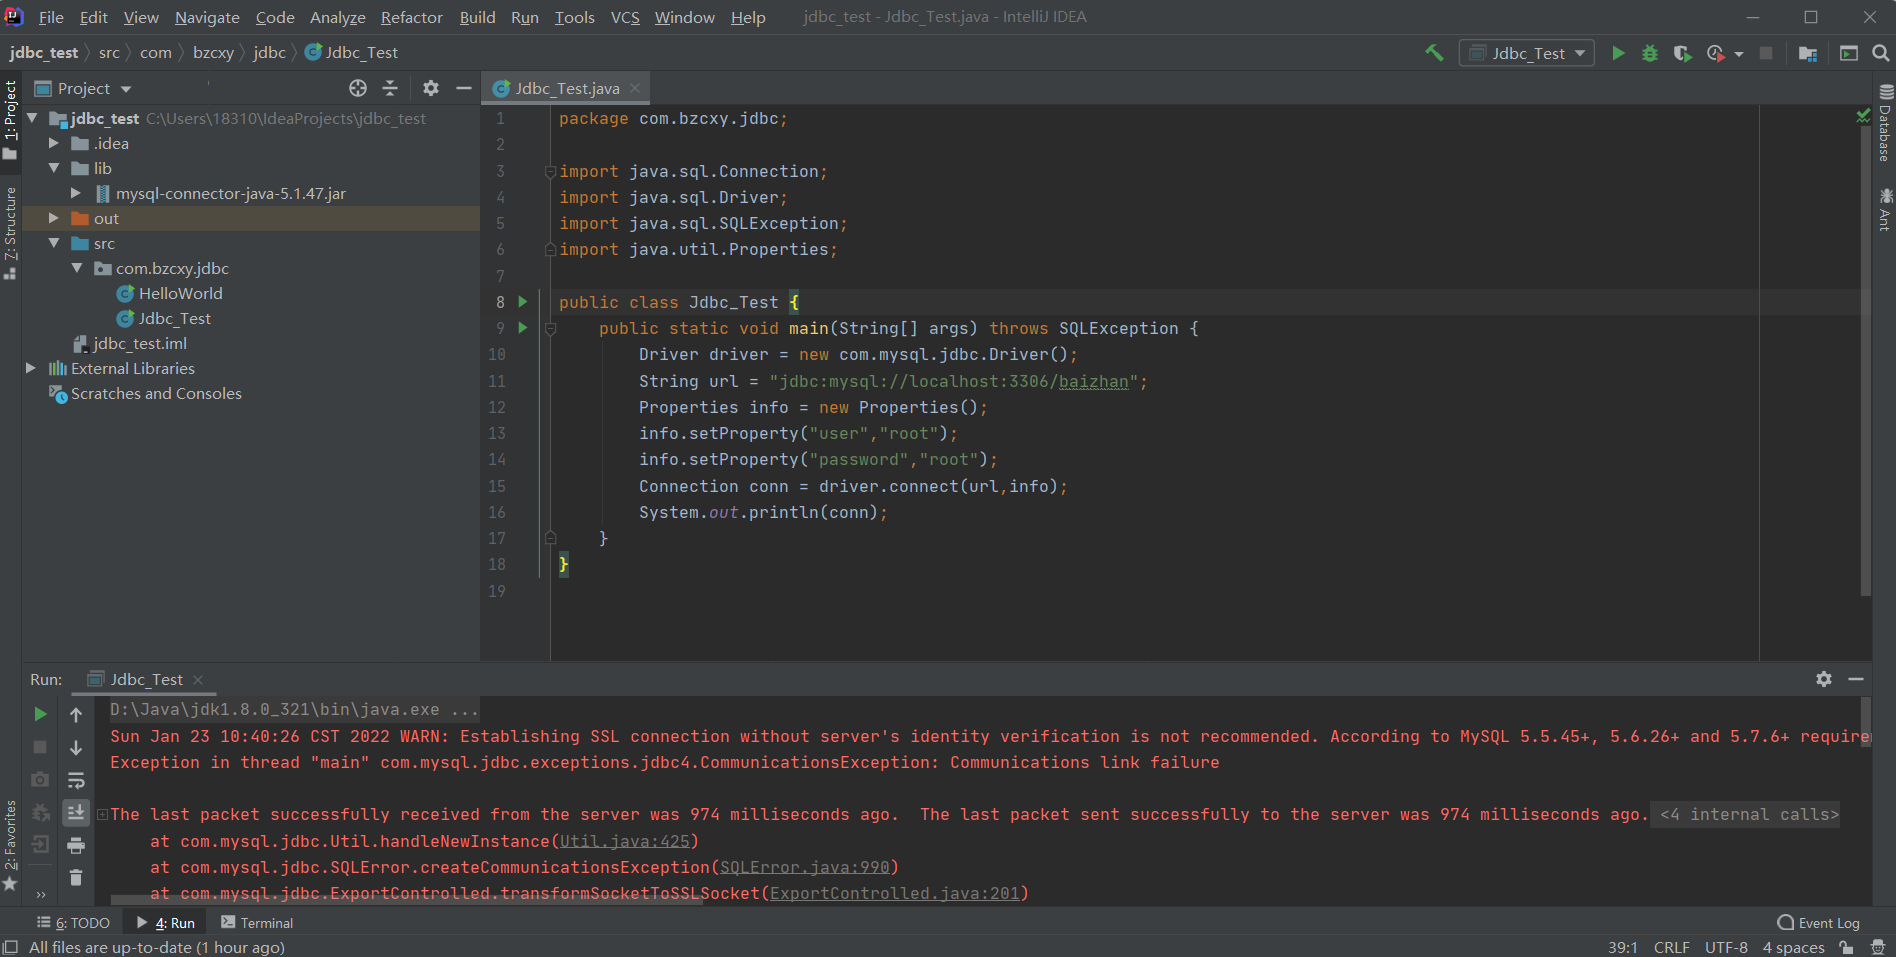1896x957 pixels.
Task: Open Project panel settings gear
Action: tap(431, 88)
